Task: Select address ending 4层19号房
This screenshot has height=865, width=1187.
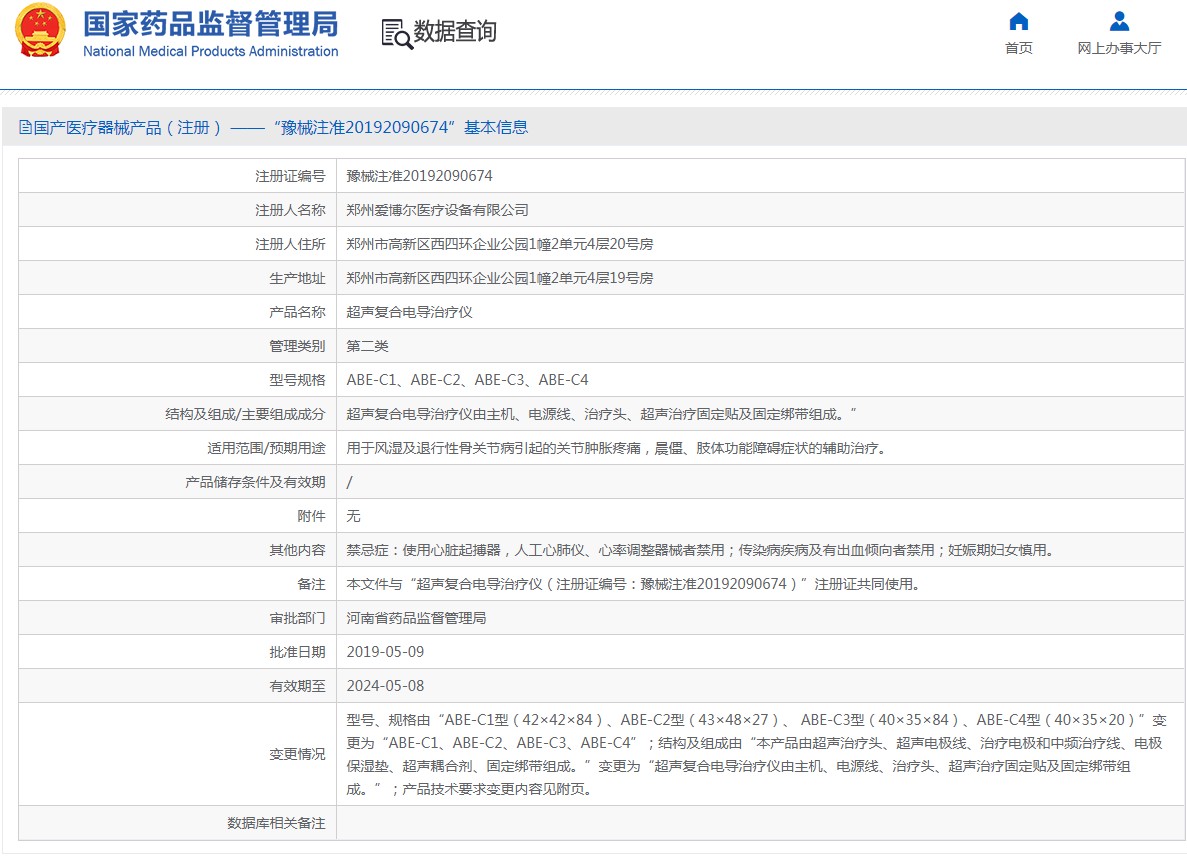Action: coord(500,278)
